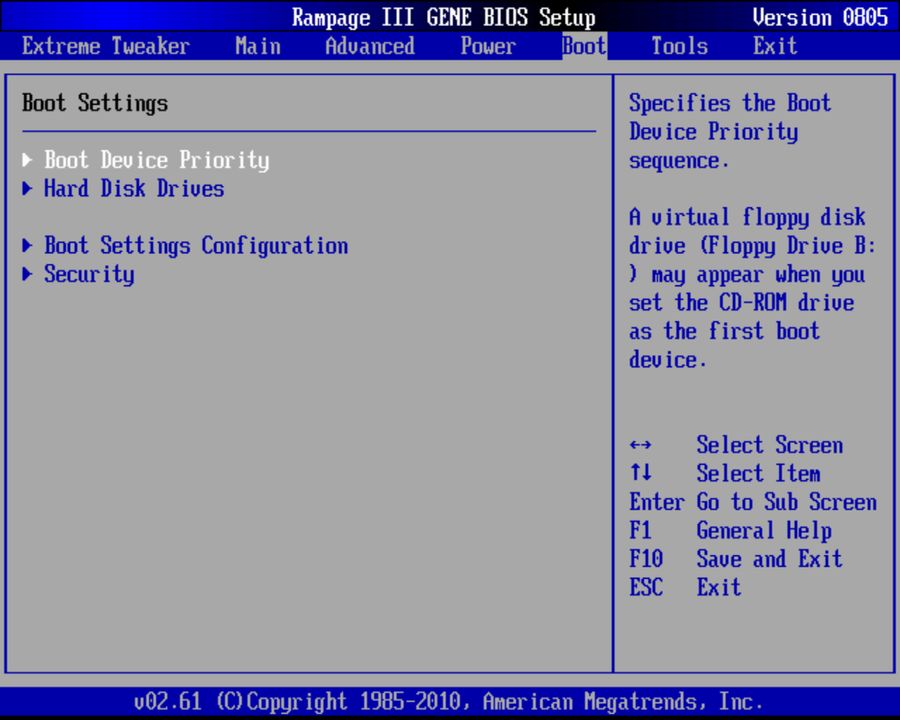Click the virtual floppy disk drive note
Image resolution: width=900 pixels, height=720 pixels.
(752, 288)
